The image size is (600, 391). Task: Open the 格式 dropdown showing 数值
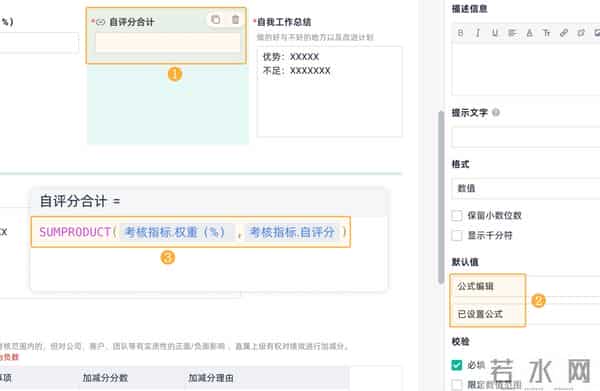click(x=526, y=188)
